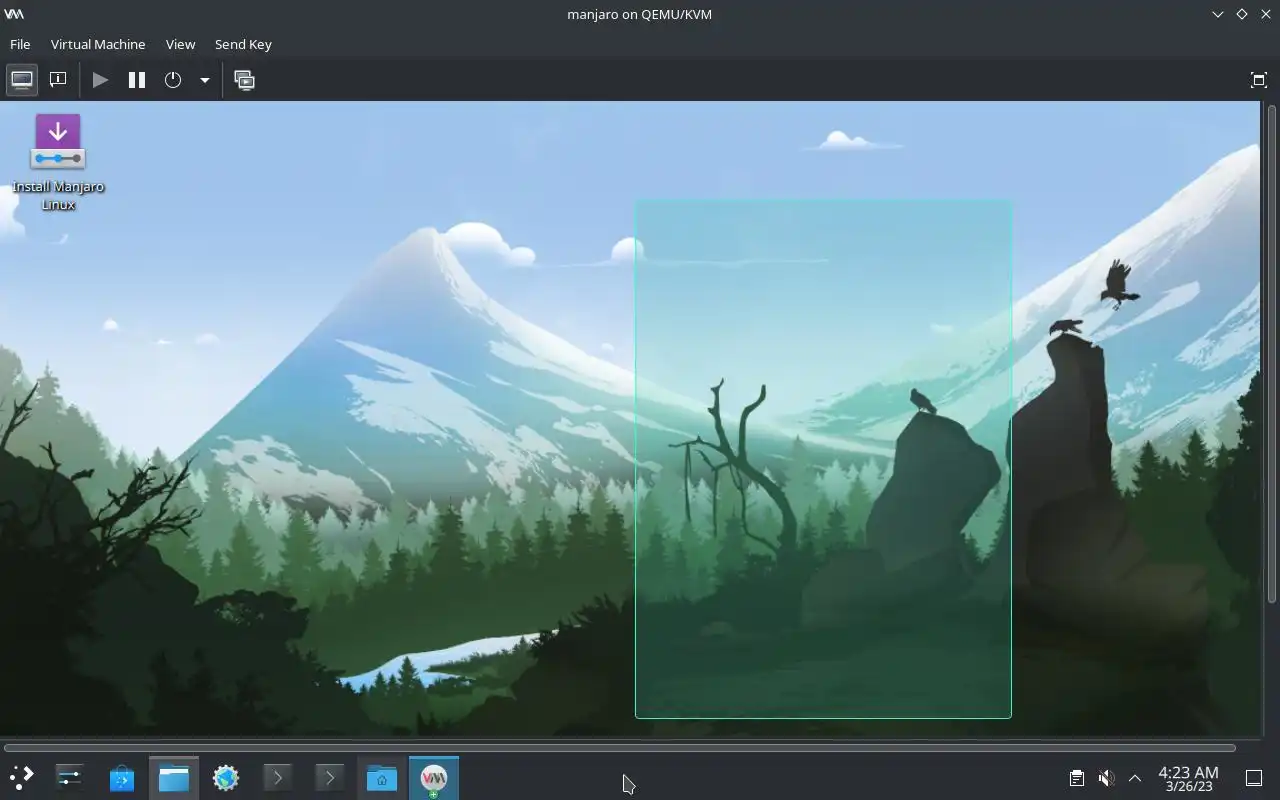The image size is (1280, 800).
Task: Open the View menu
Action: (x=180, y=44)
